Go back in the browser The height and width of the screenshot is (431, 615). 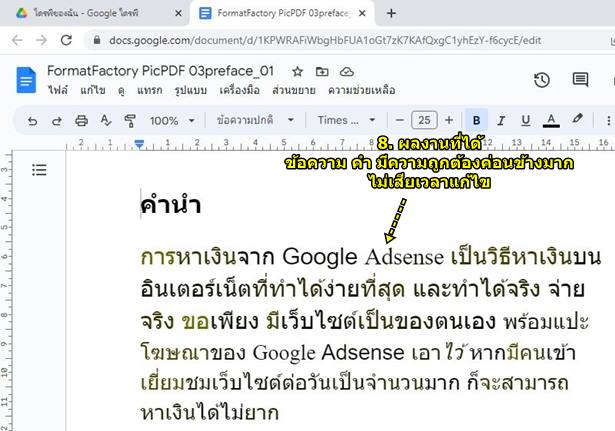coord(17,40)
